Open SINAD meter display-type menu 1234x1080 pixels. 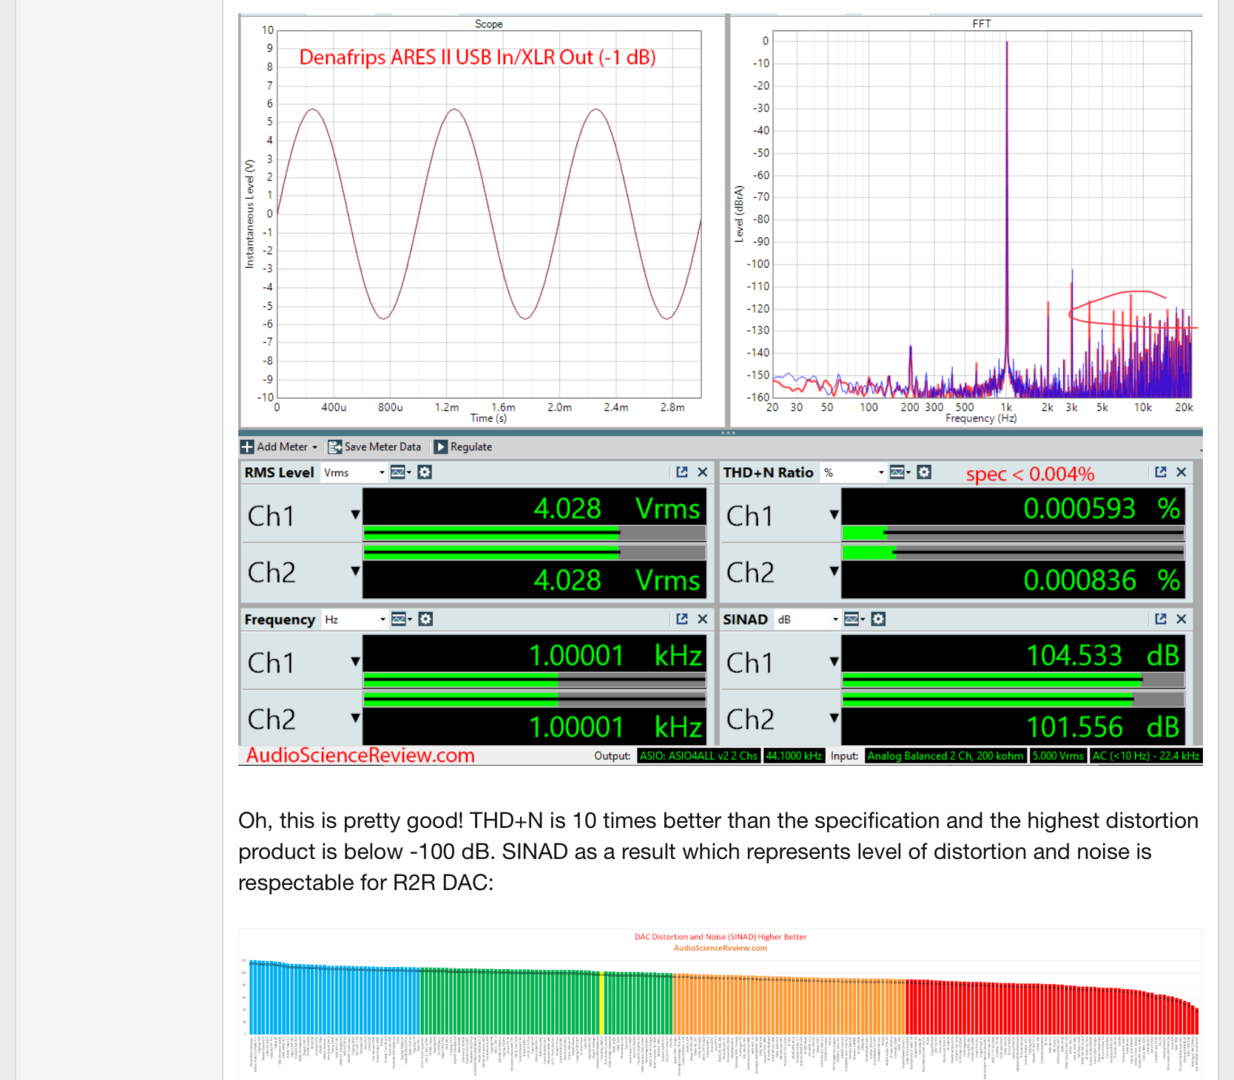[854, 619]
